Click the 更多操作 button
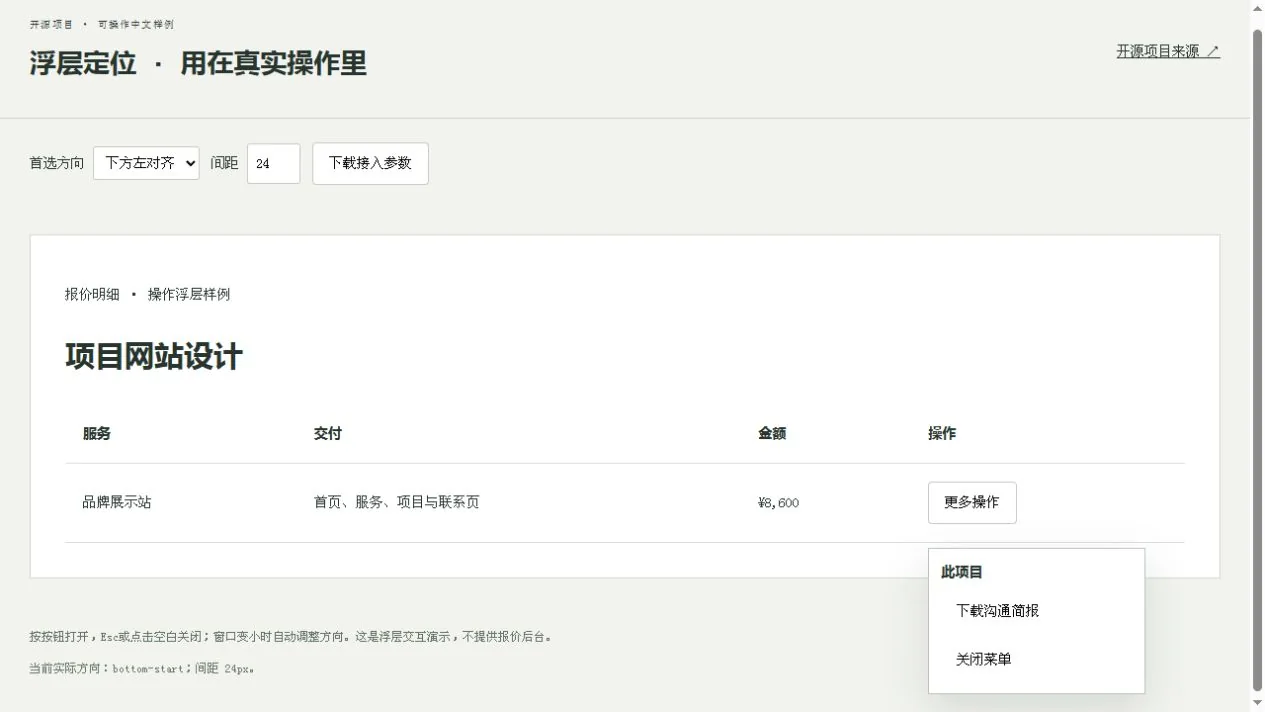This screenshot has width=1265, height=712. coord(972,502)
